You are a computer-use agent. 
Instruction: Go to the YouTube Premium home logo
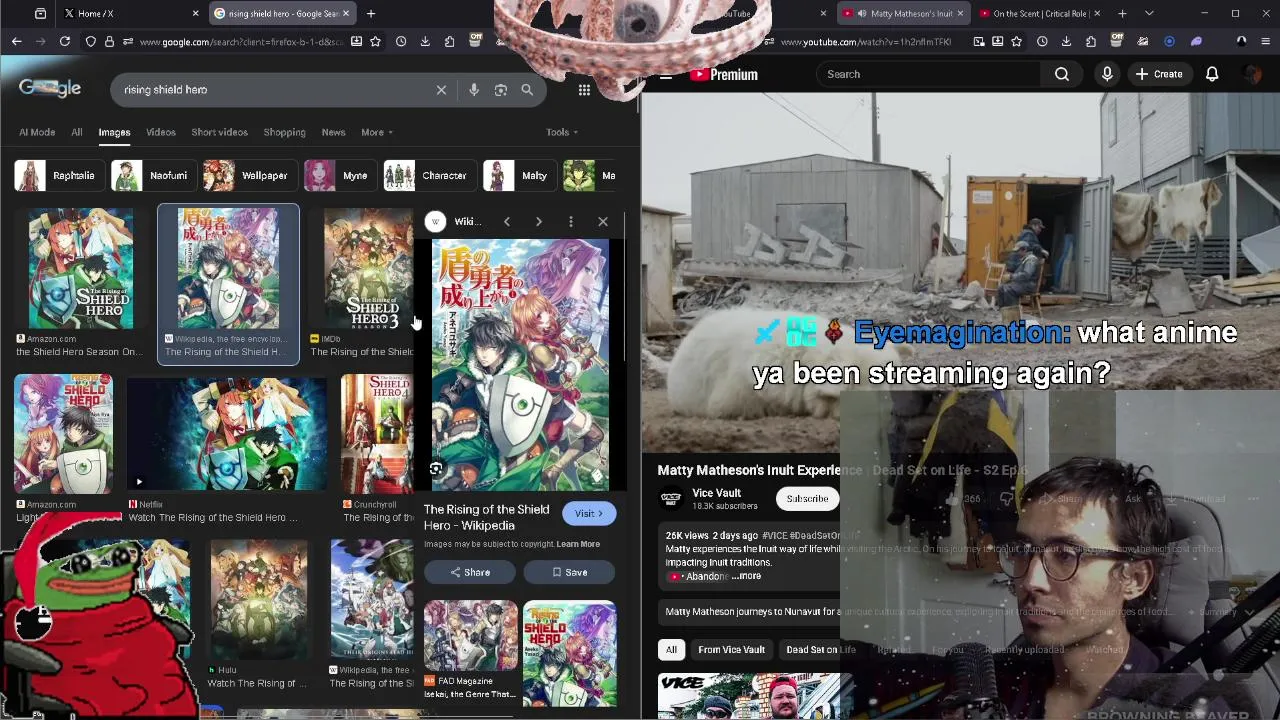tap(723, 74)
